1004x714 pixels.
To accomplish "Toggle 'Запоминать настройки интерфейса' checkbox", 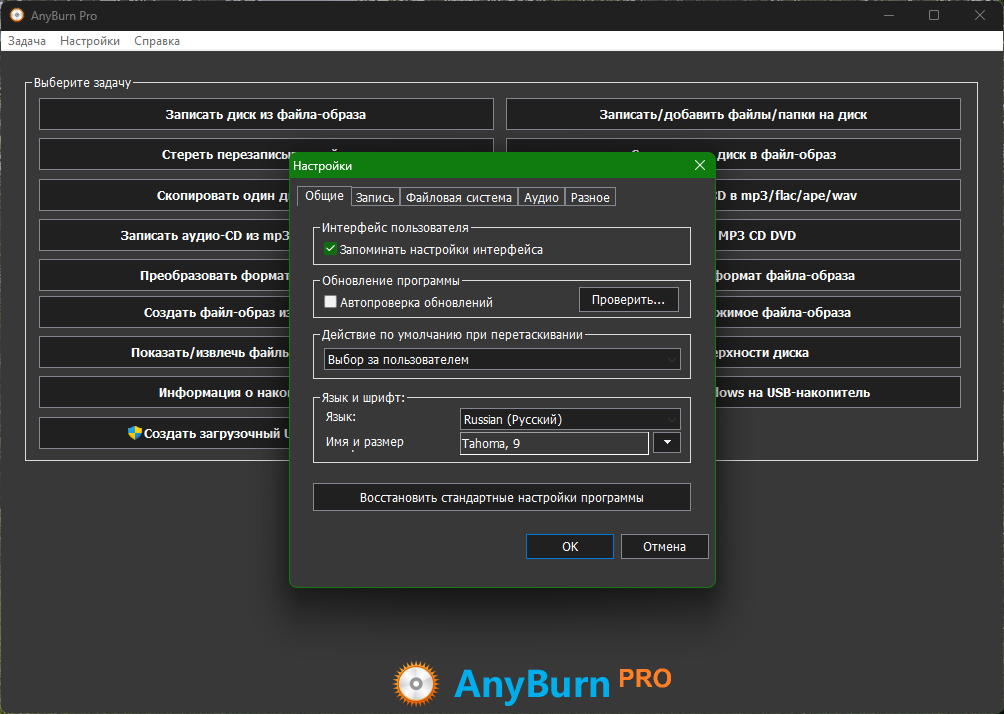I will [x=331, y=249].
